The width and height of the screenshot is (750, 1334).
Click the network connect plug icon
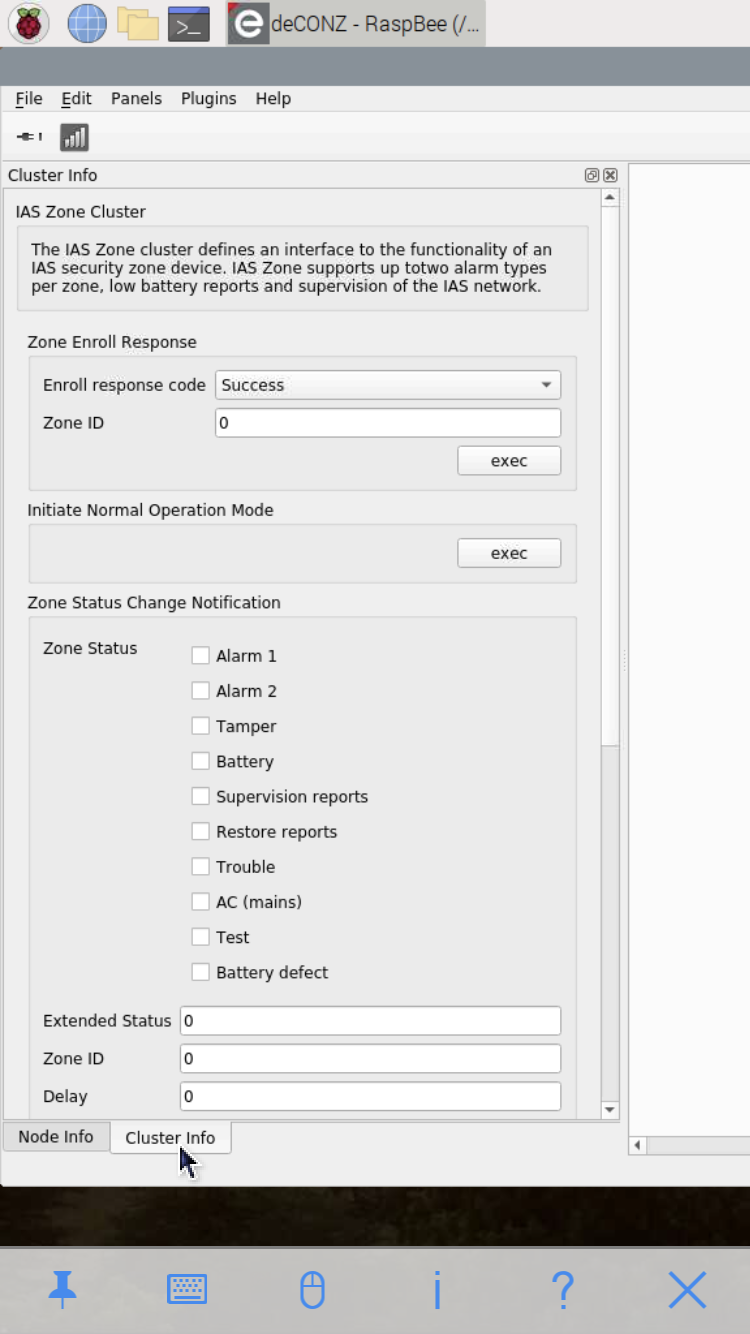tap(30, 137)
